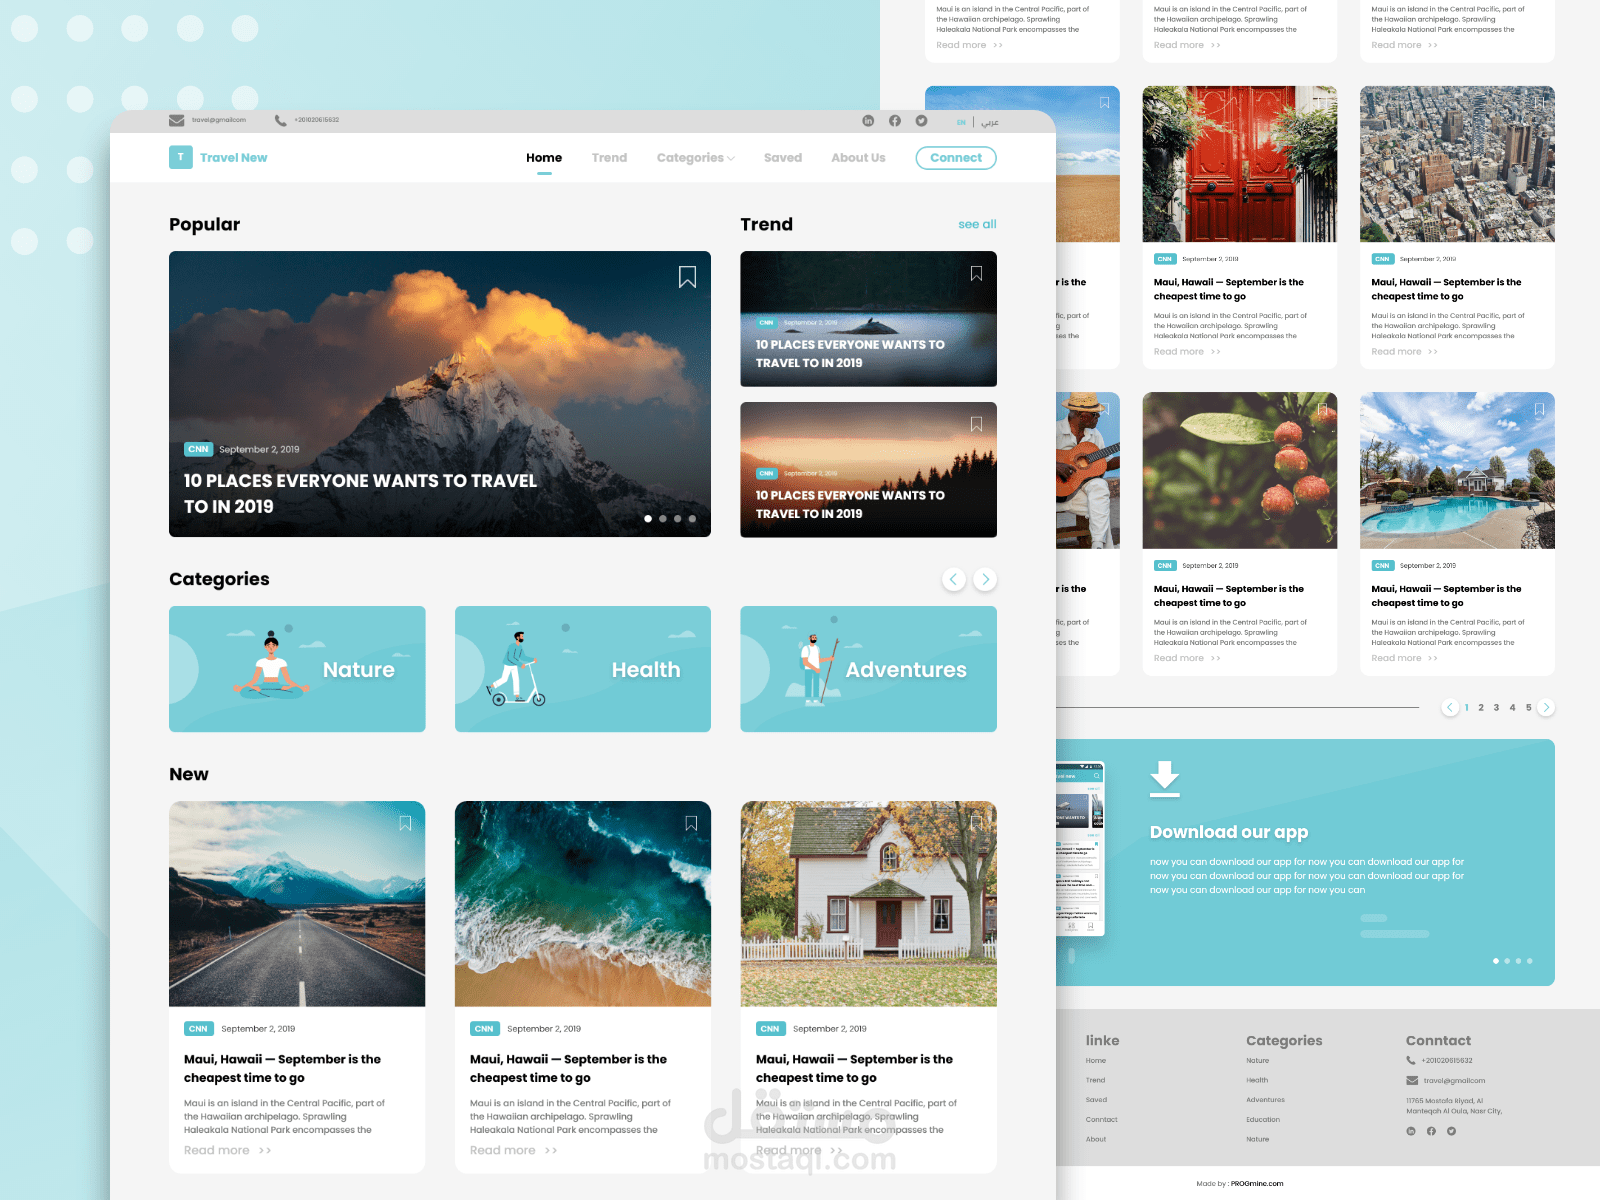Click the footer About link

tap(1096, 1139)
